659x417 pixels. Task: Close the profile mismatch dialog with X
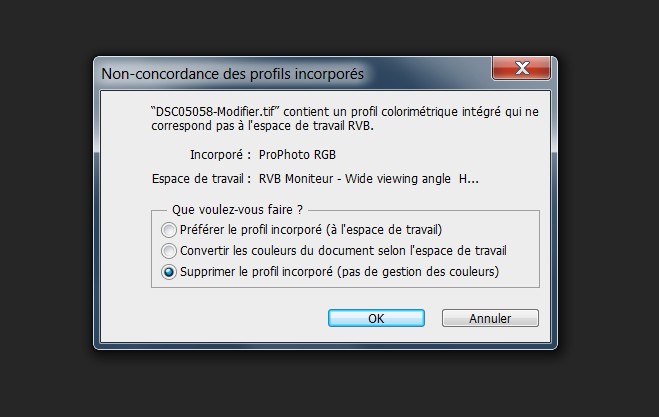coord(521,68)
